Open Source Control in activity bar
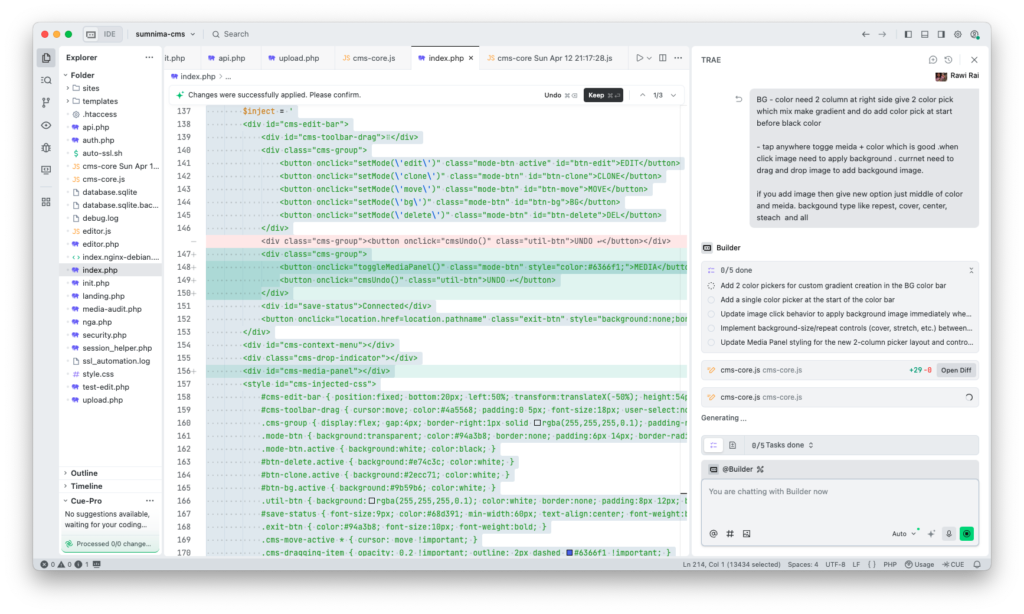 coord(46,102)
